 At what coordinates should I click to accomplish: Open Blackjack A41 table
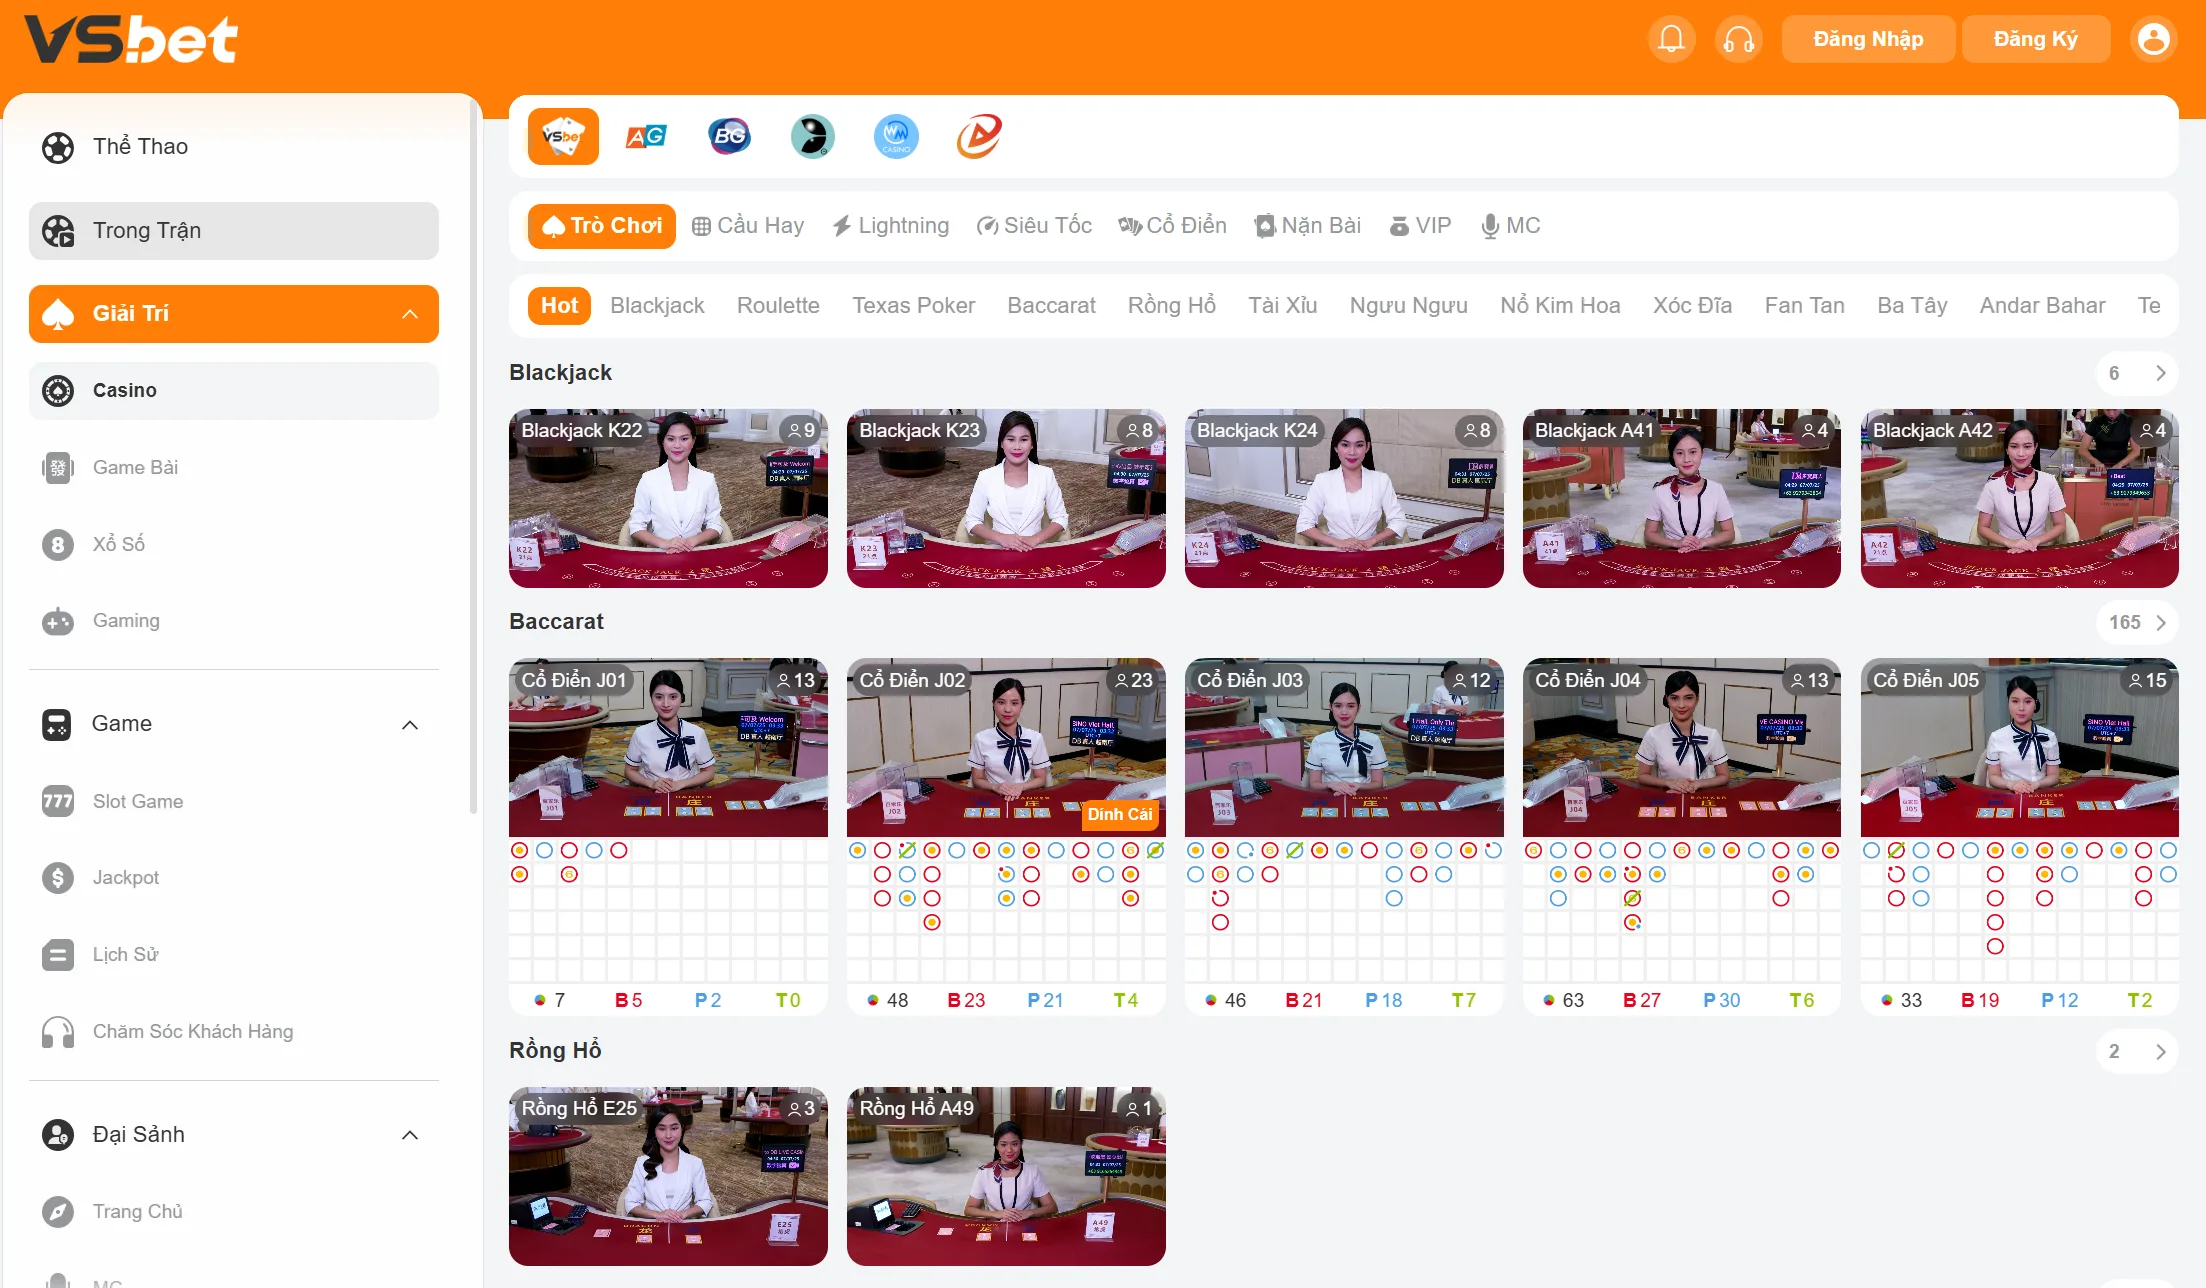(1682, 498)
